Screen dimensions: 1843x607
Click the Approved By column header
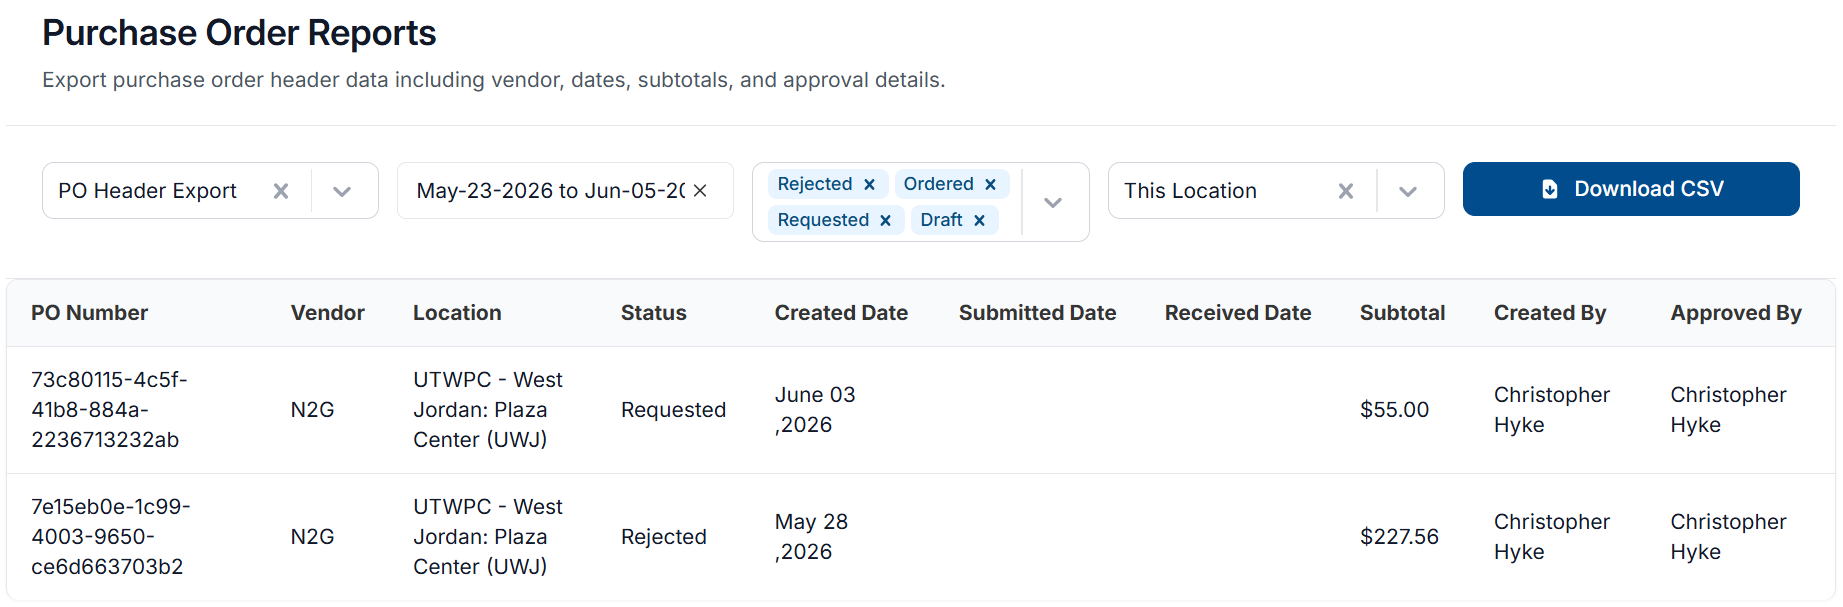click(1736, 313)
